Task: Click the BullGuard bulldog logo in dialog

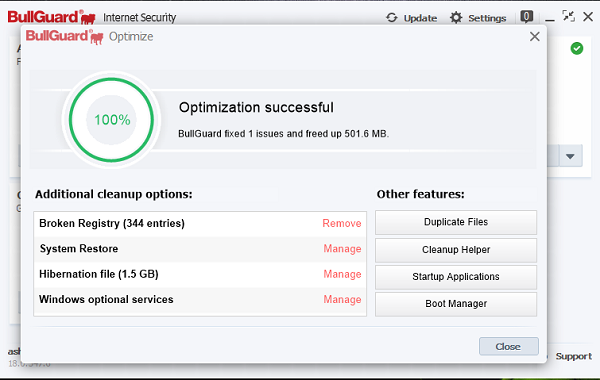Action: pos(97,38)
